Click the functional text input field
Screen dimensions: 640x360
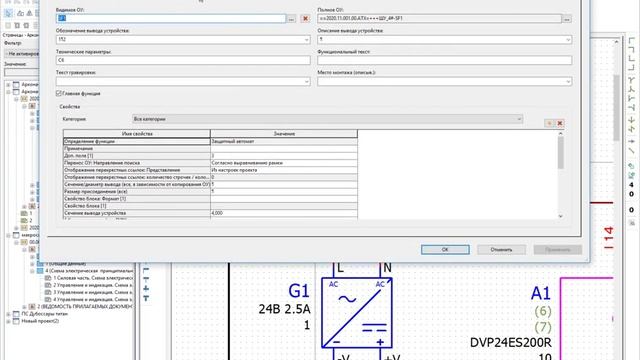pos(444,60)
